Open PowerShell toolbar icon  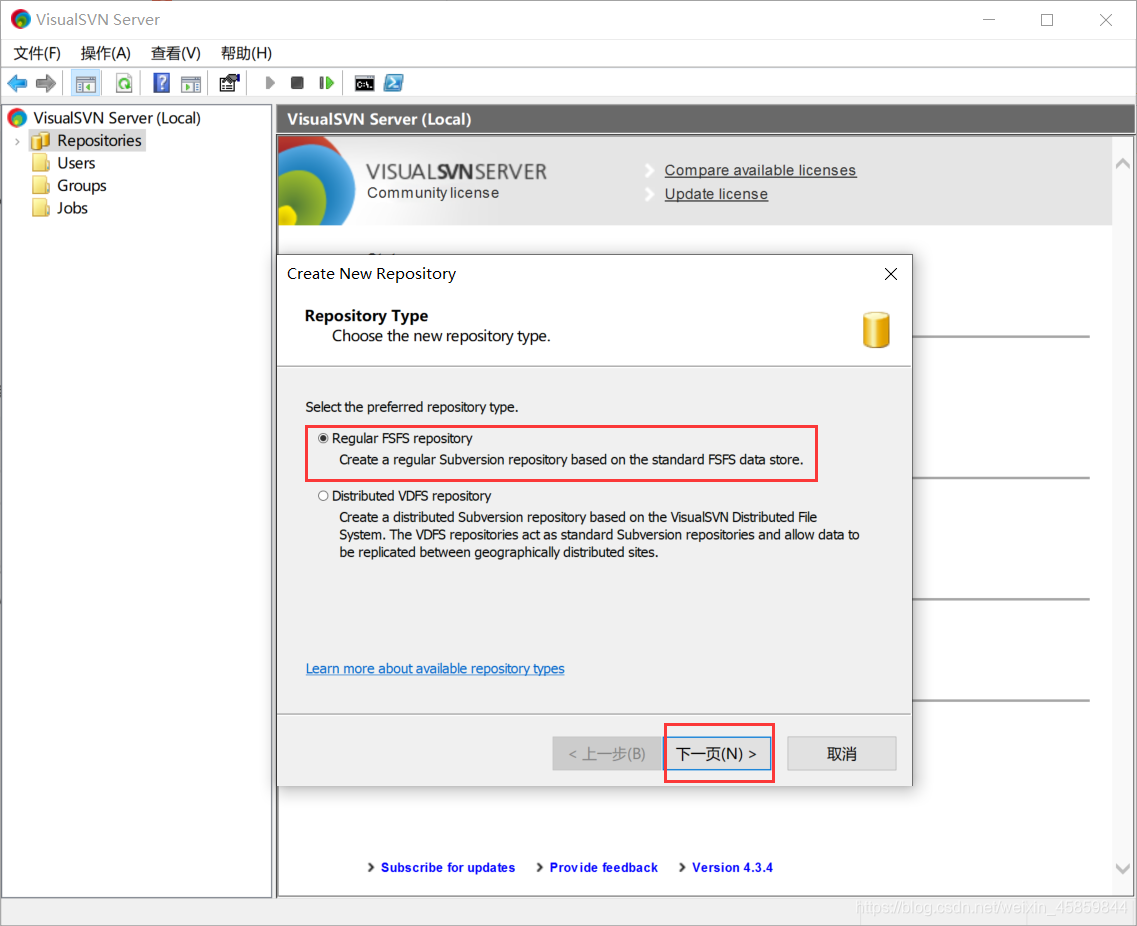(394, 83)
